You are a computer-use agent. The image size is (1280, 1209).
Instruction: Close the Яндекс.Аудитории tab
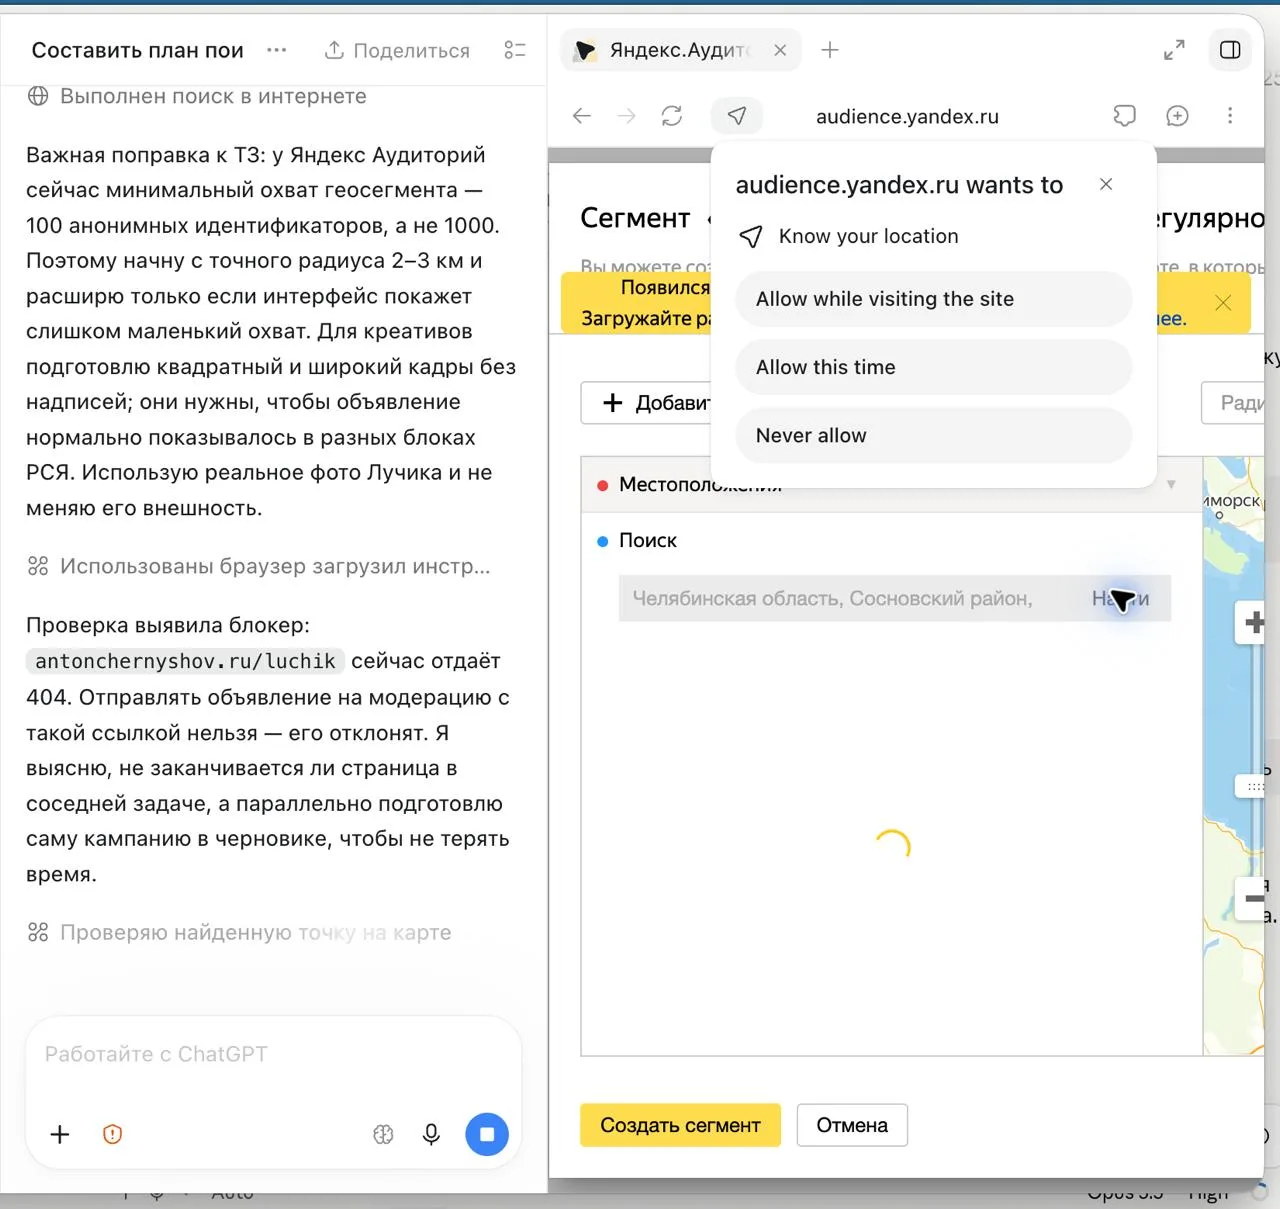pos(780,50)
